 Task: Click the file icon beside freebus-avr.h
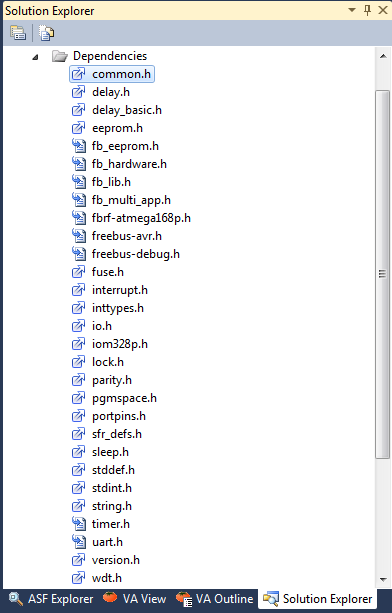79,236
